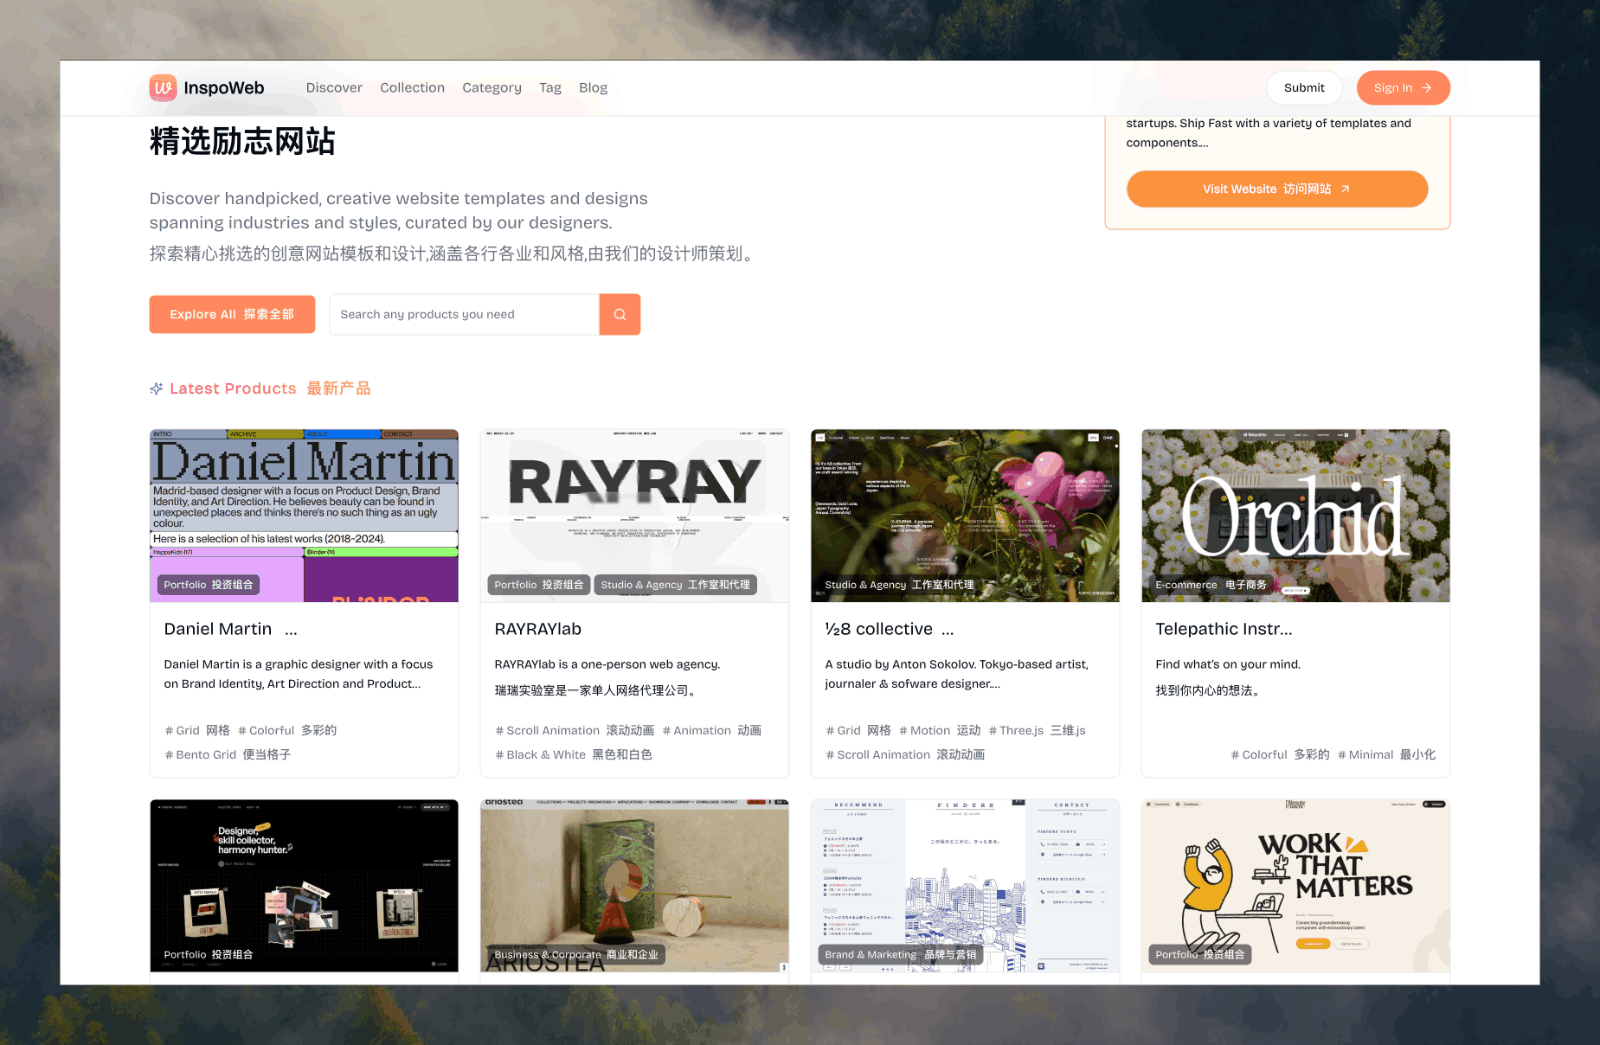This screenshot has width=1600, height=1045.
Task: Click the #Black & White tag
Action: [x=574, y=755]
